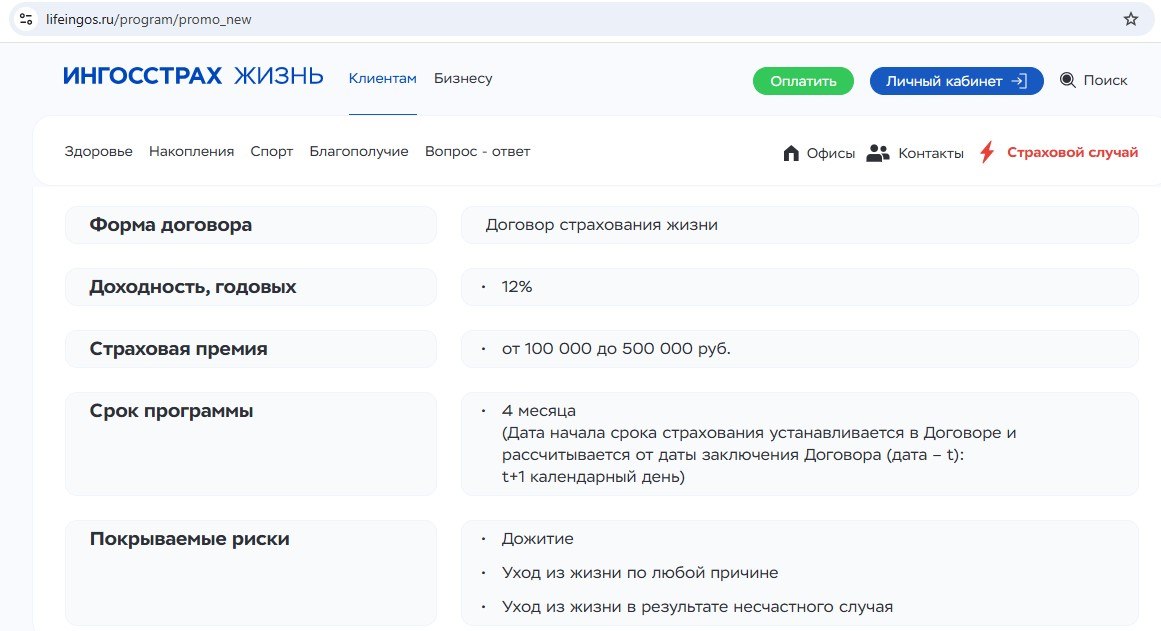The height and width of the screenshot is (631, 1161).
Task: Click the browser address bar URL
Action: [149, 19]
